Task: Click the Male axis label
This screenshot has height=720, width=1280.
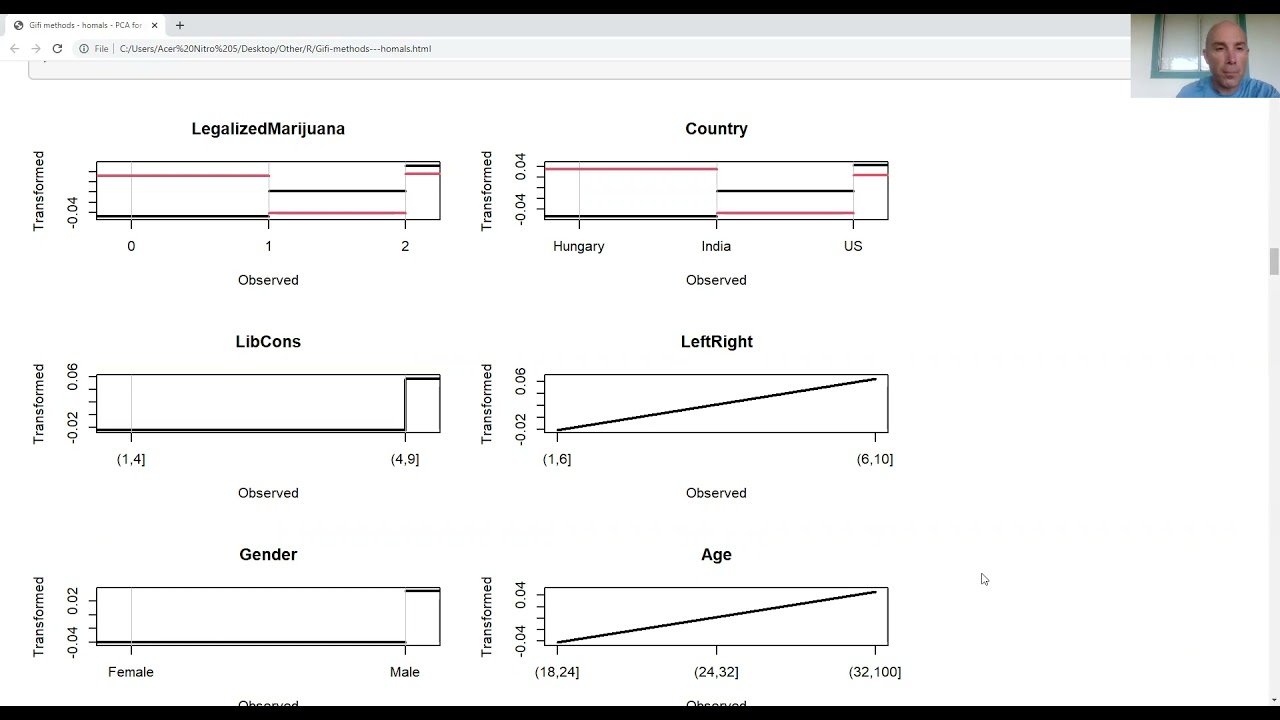Action: 405,672
